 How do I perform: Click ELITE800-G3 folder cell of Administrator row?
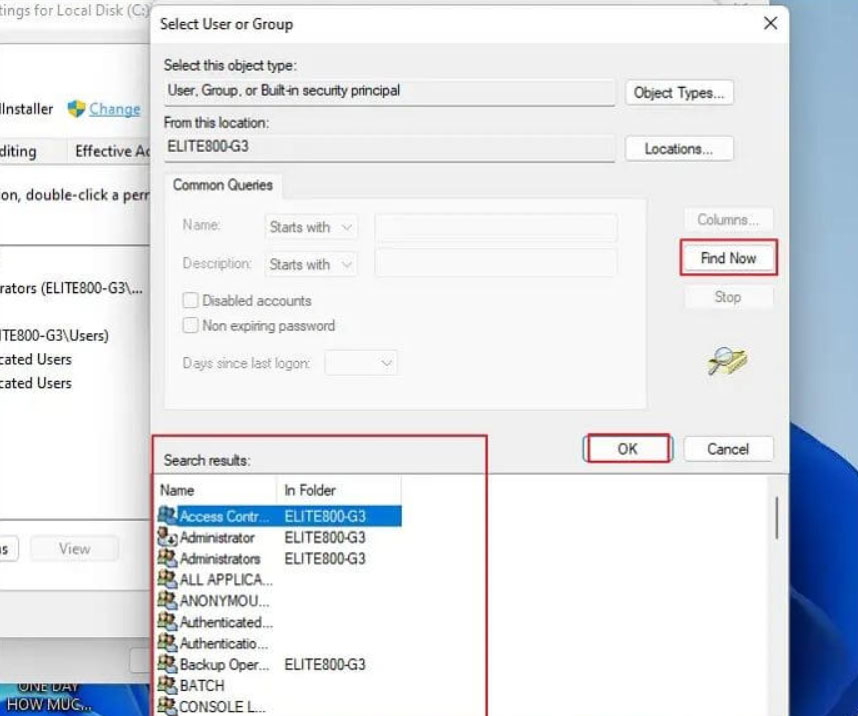(x=325, y=538)
